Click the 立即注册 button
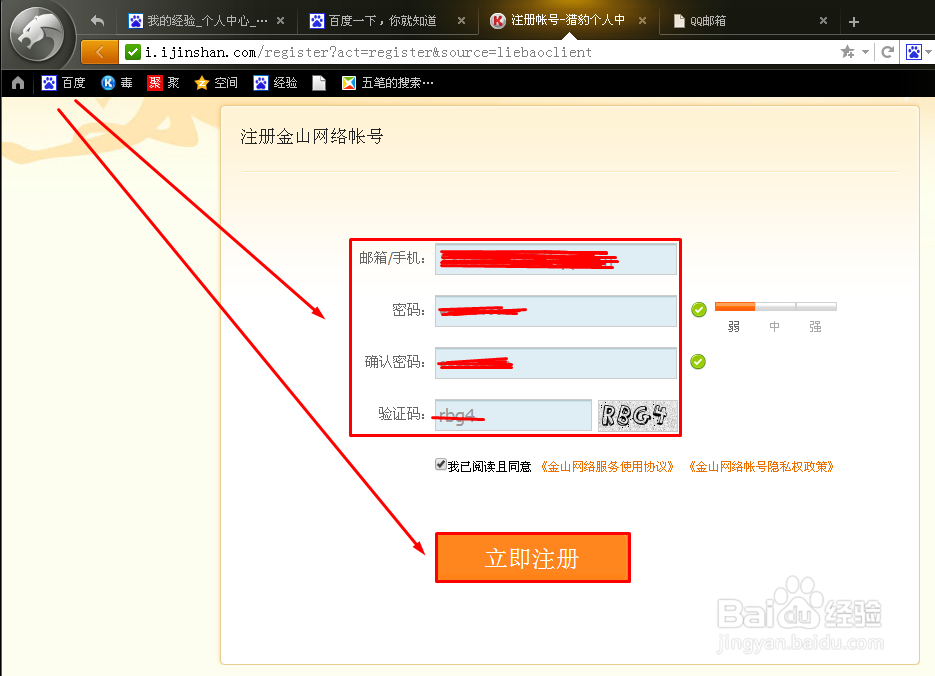 coord(532,558)
